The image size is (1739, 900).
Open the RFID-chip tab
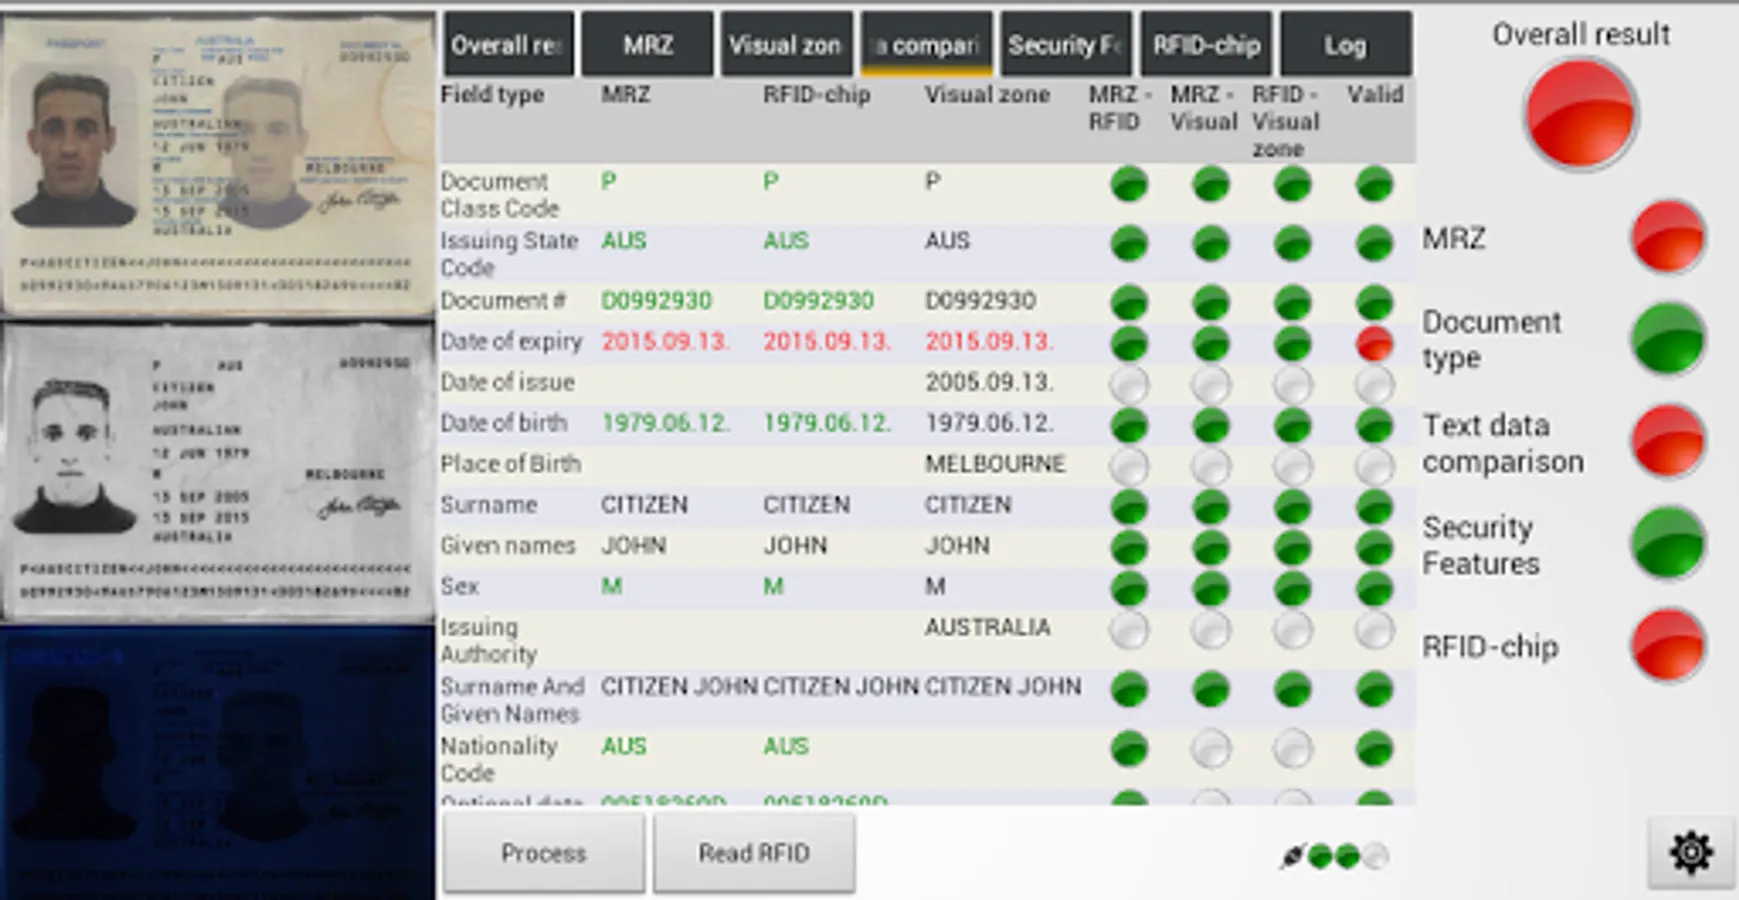tap(1206, 44)
